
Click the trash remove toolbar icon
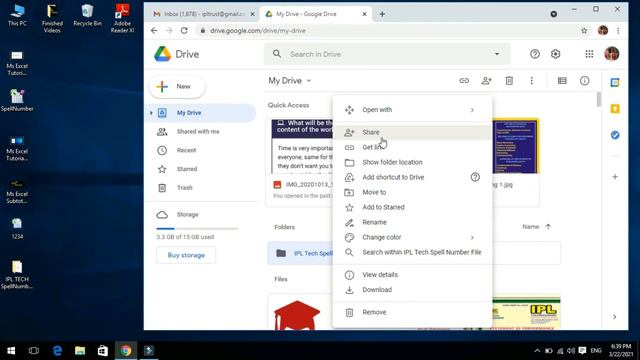click(x=509, y=81)
